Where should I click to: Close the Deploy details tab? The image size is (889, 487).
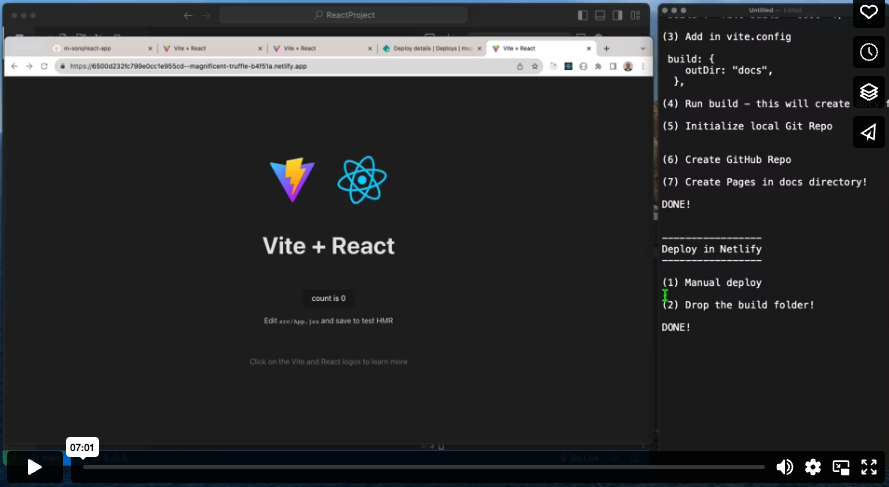coord(479,49)
